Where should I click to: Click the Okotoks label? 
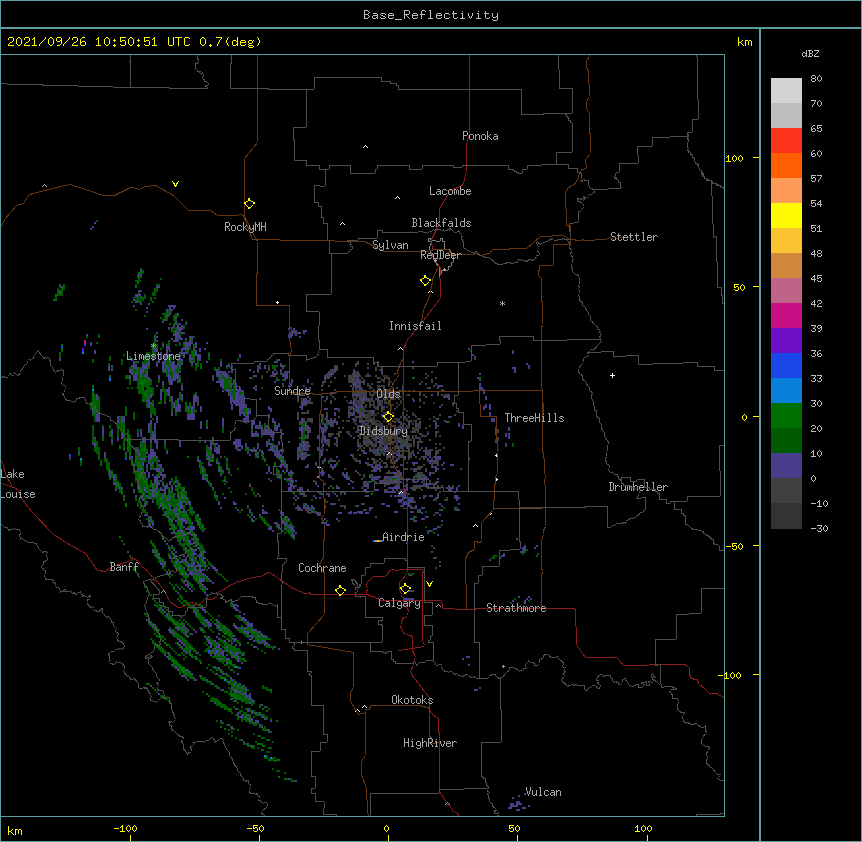point(412,700)
